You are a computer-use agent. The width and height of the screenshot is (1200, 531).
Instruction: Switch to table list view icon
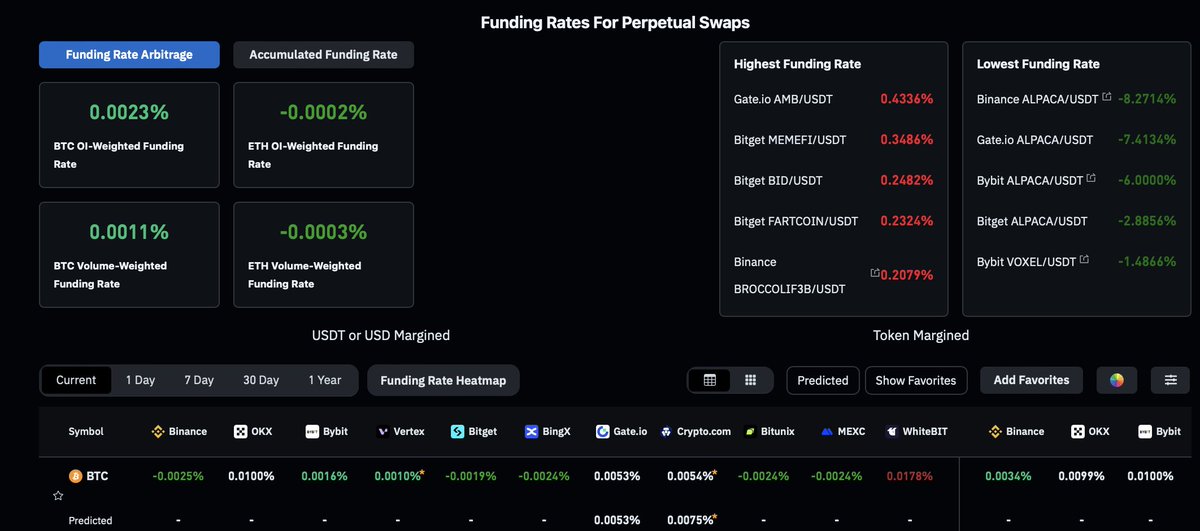coord(710,380)
